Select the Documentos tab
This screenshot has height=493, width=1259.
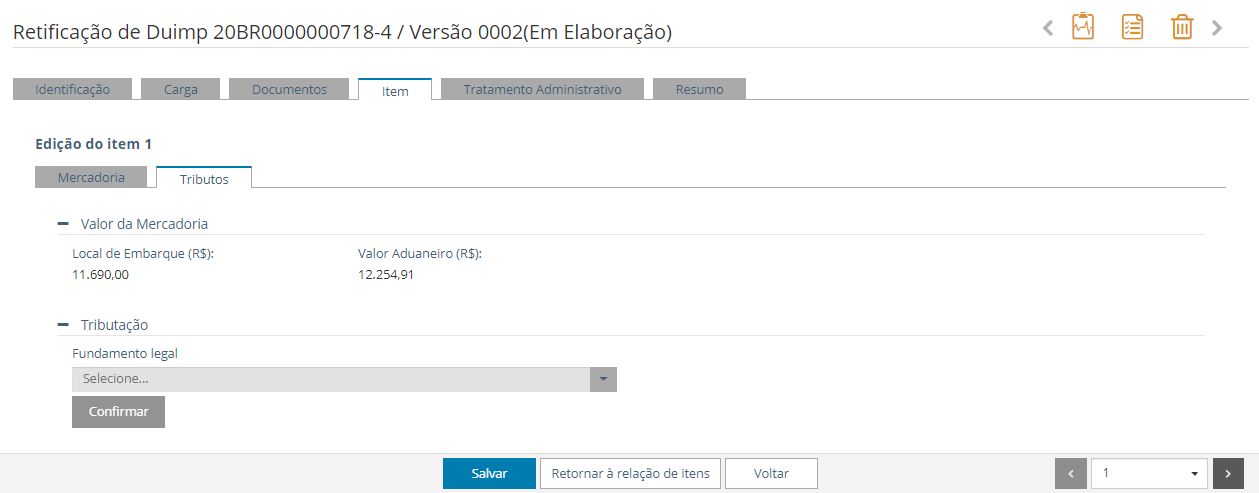[x=289, y=89]
